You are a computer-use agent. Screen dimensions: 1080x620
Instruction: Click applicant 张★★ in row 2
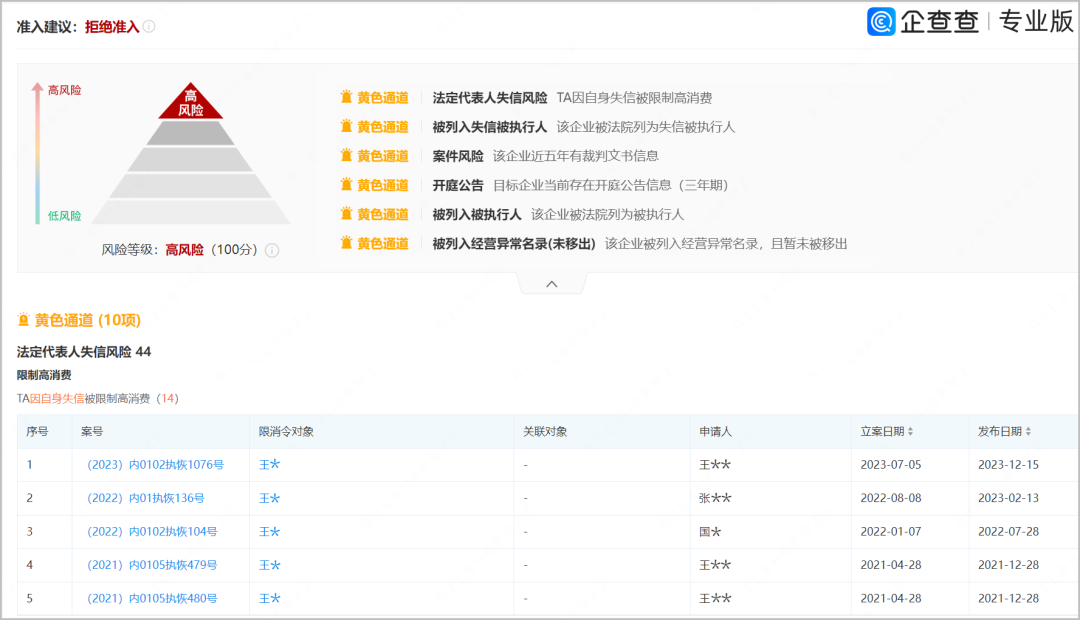[x=716, y=498]
